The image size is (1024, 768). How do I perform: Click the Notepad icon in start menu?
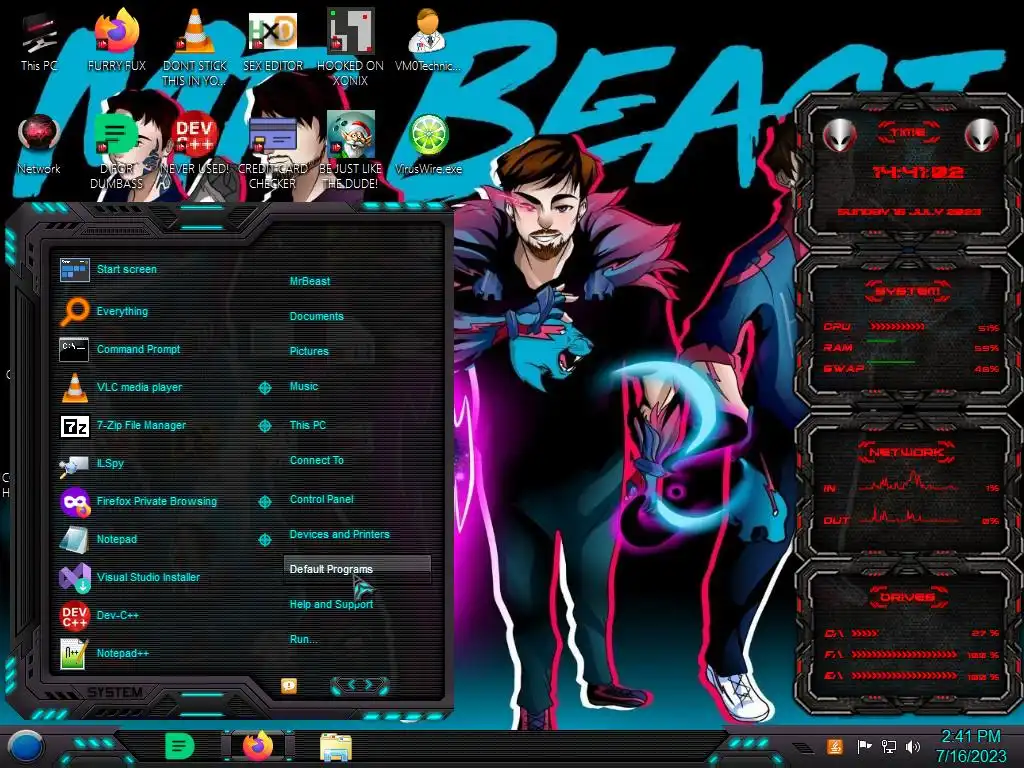[x=74, y=539]
